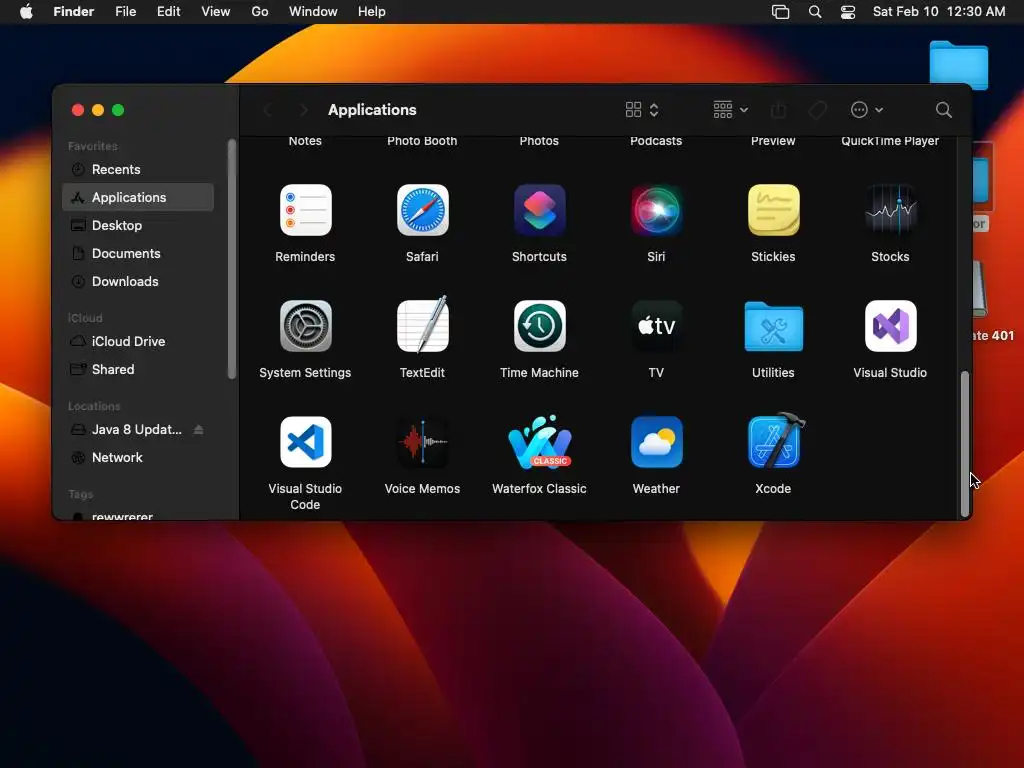The width and height of the screenshot is (1024, 768).
Task: Click the file list vertical scrollbar
Action: point(965,444)
